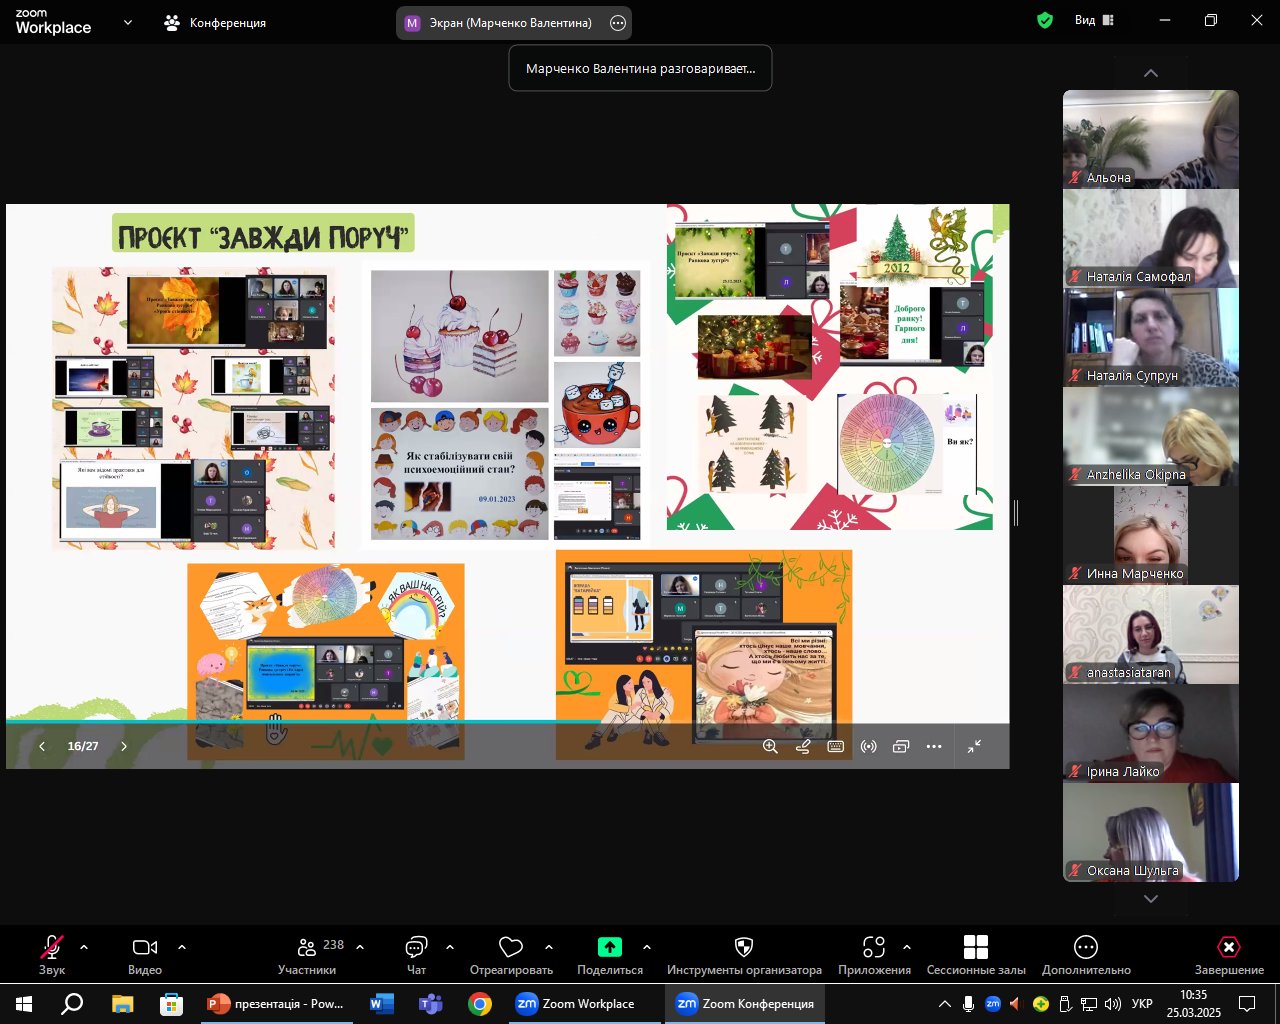The image size is (1280, 1024).
Task: Select the pen annotation tool on slide
Action: tap(803, 746)
